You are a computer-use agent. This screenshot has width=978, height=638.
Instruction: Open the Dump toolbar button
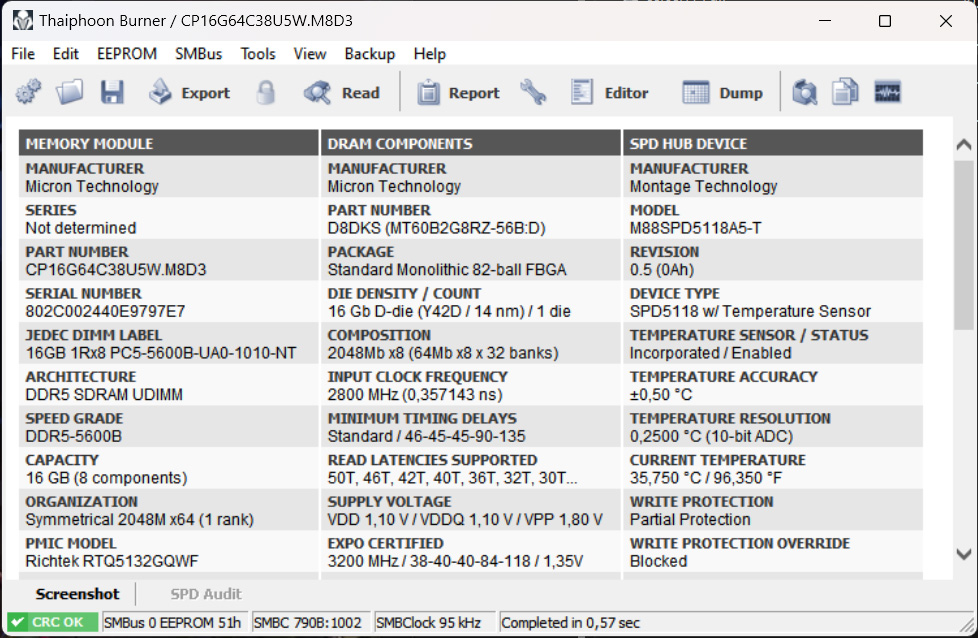point(723,92)
